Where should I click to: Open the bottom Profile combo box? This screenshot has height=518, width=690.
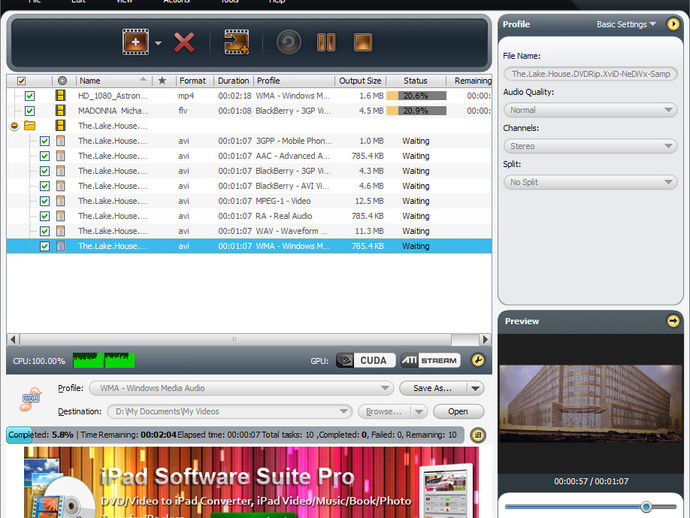(x=241, y=388)
